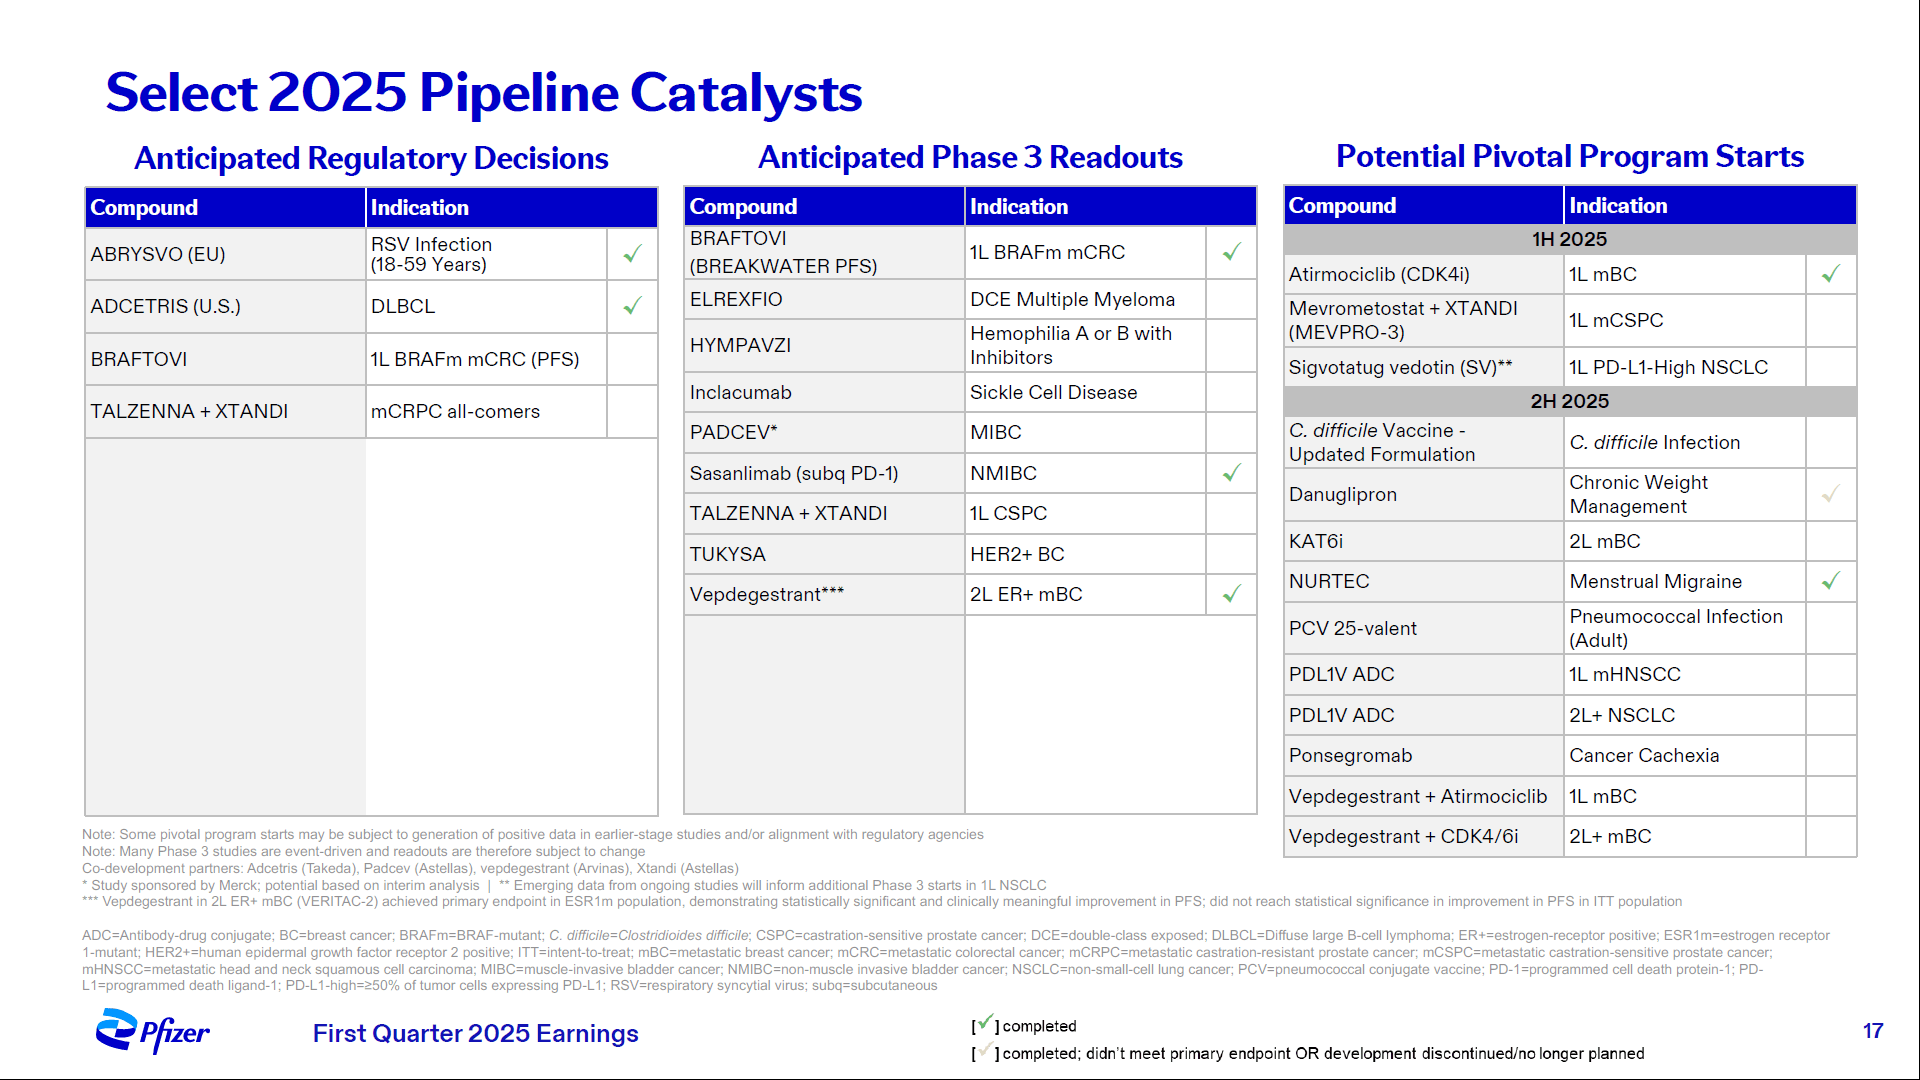
Task: Click the green checkmark in the completed legend
Action: (985, 1023)
